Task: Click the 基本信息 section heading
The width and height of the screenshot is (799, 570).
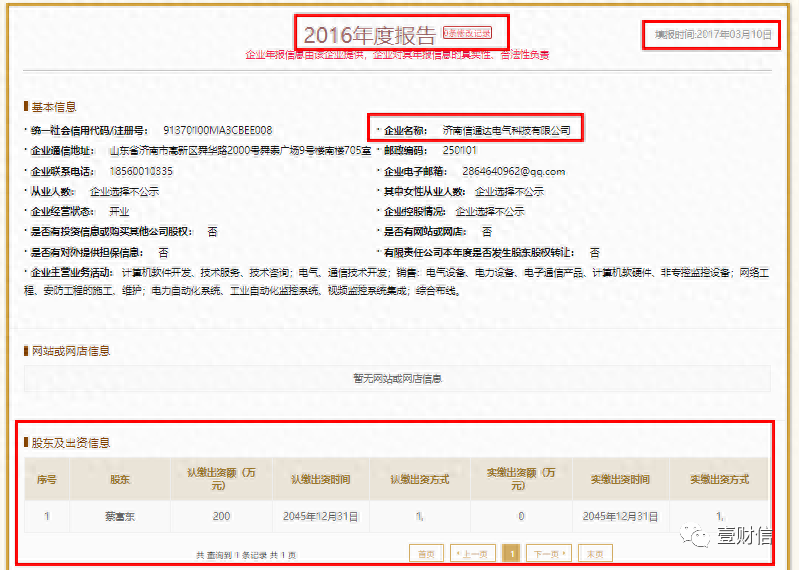Action: pos(54,107)
